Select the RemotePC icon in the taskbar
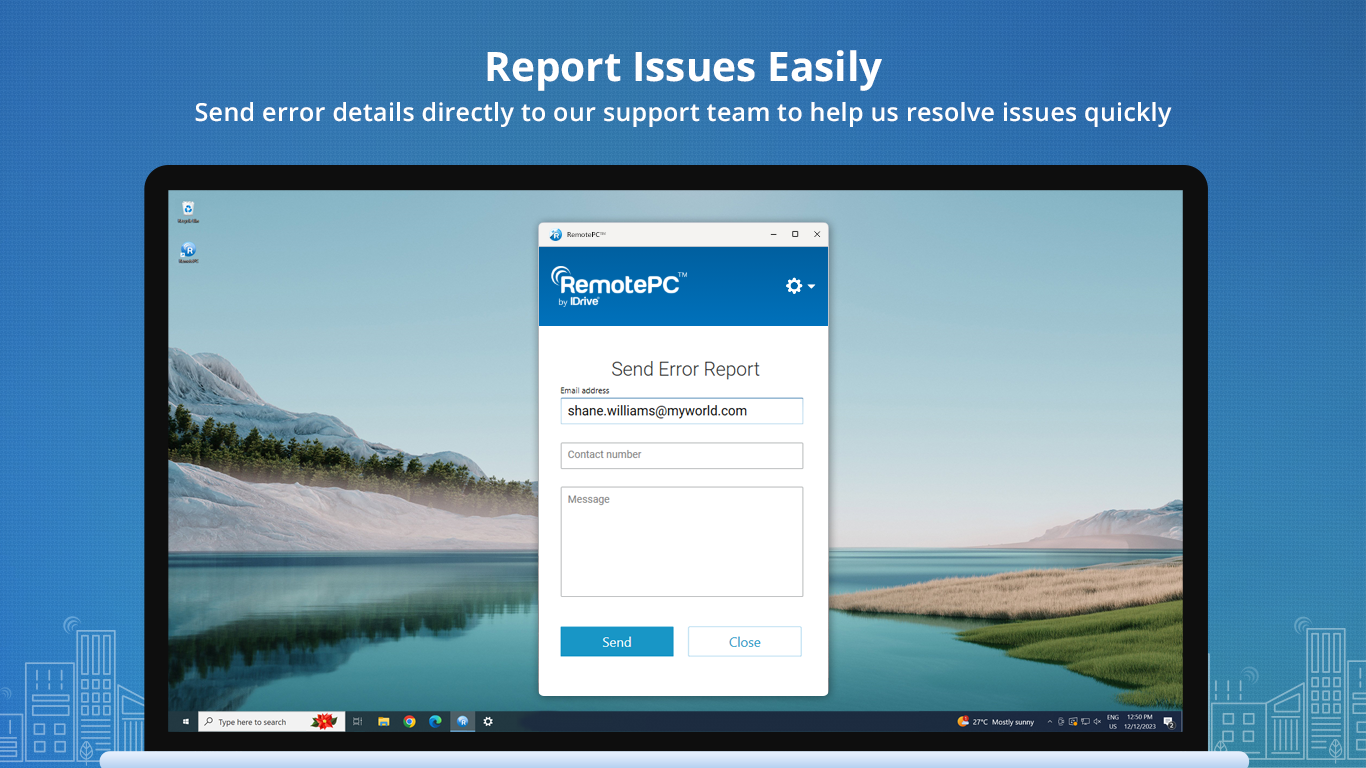Screen dimensions: 1366x768 point(462,721)
